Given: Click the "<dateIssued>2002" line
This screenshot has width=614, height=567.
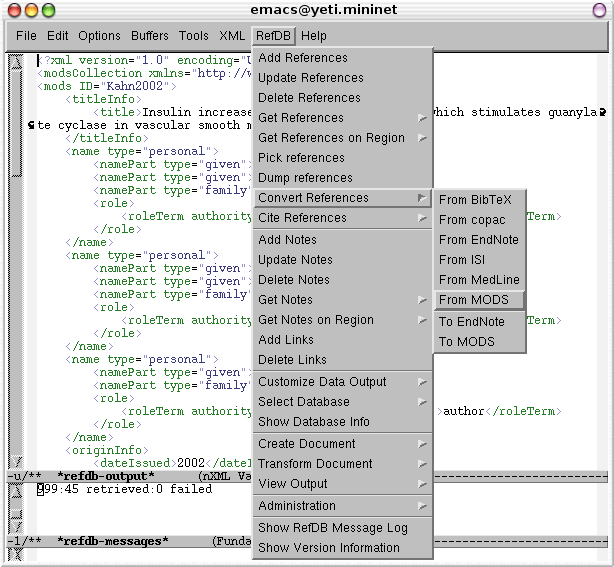Looking at the screenshot, I should tap(172, 463).
